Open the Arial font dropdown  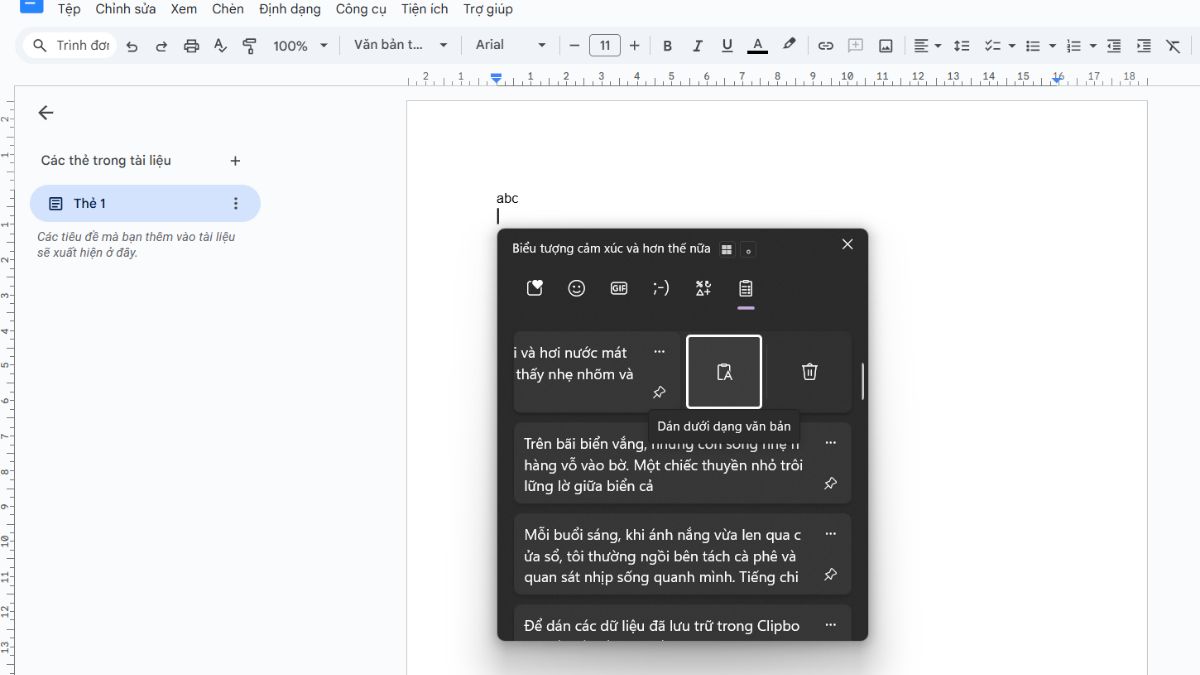click(511, 45)
